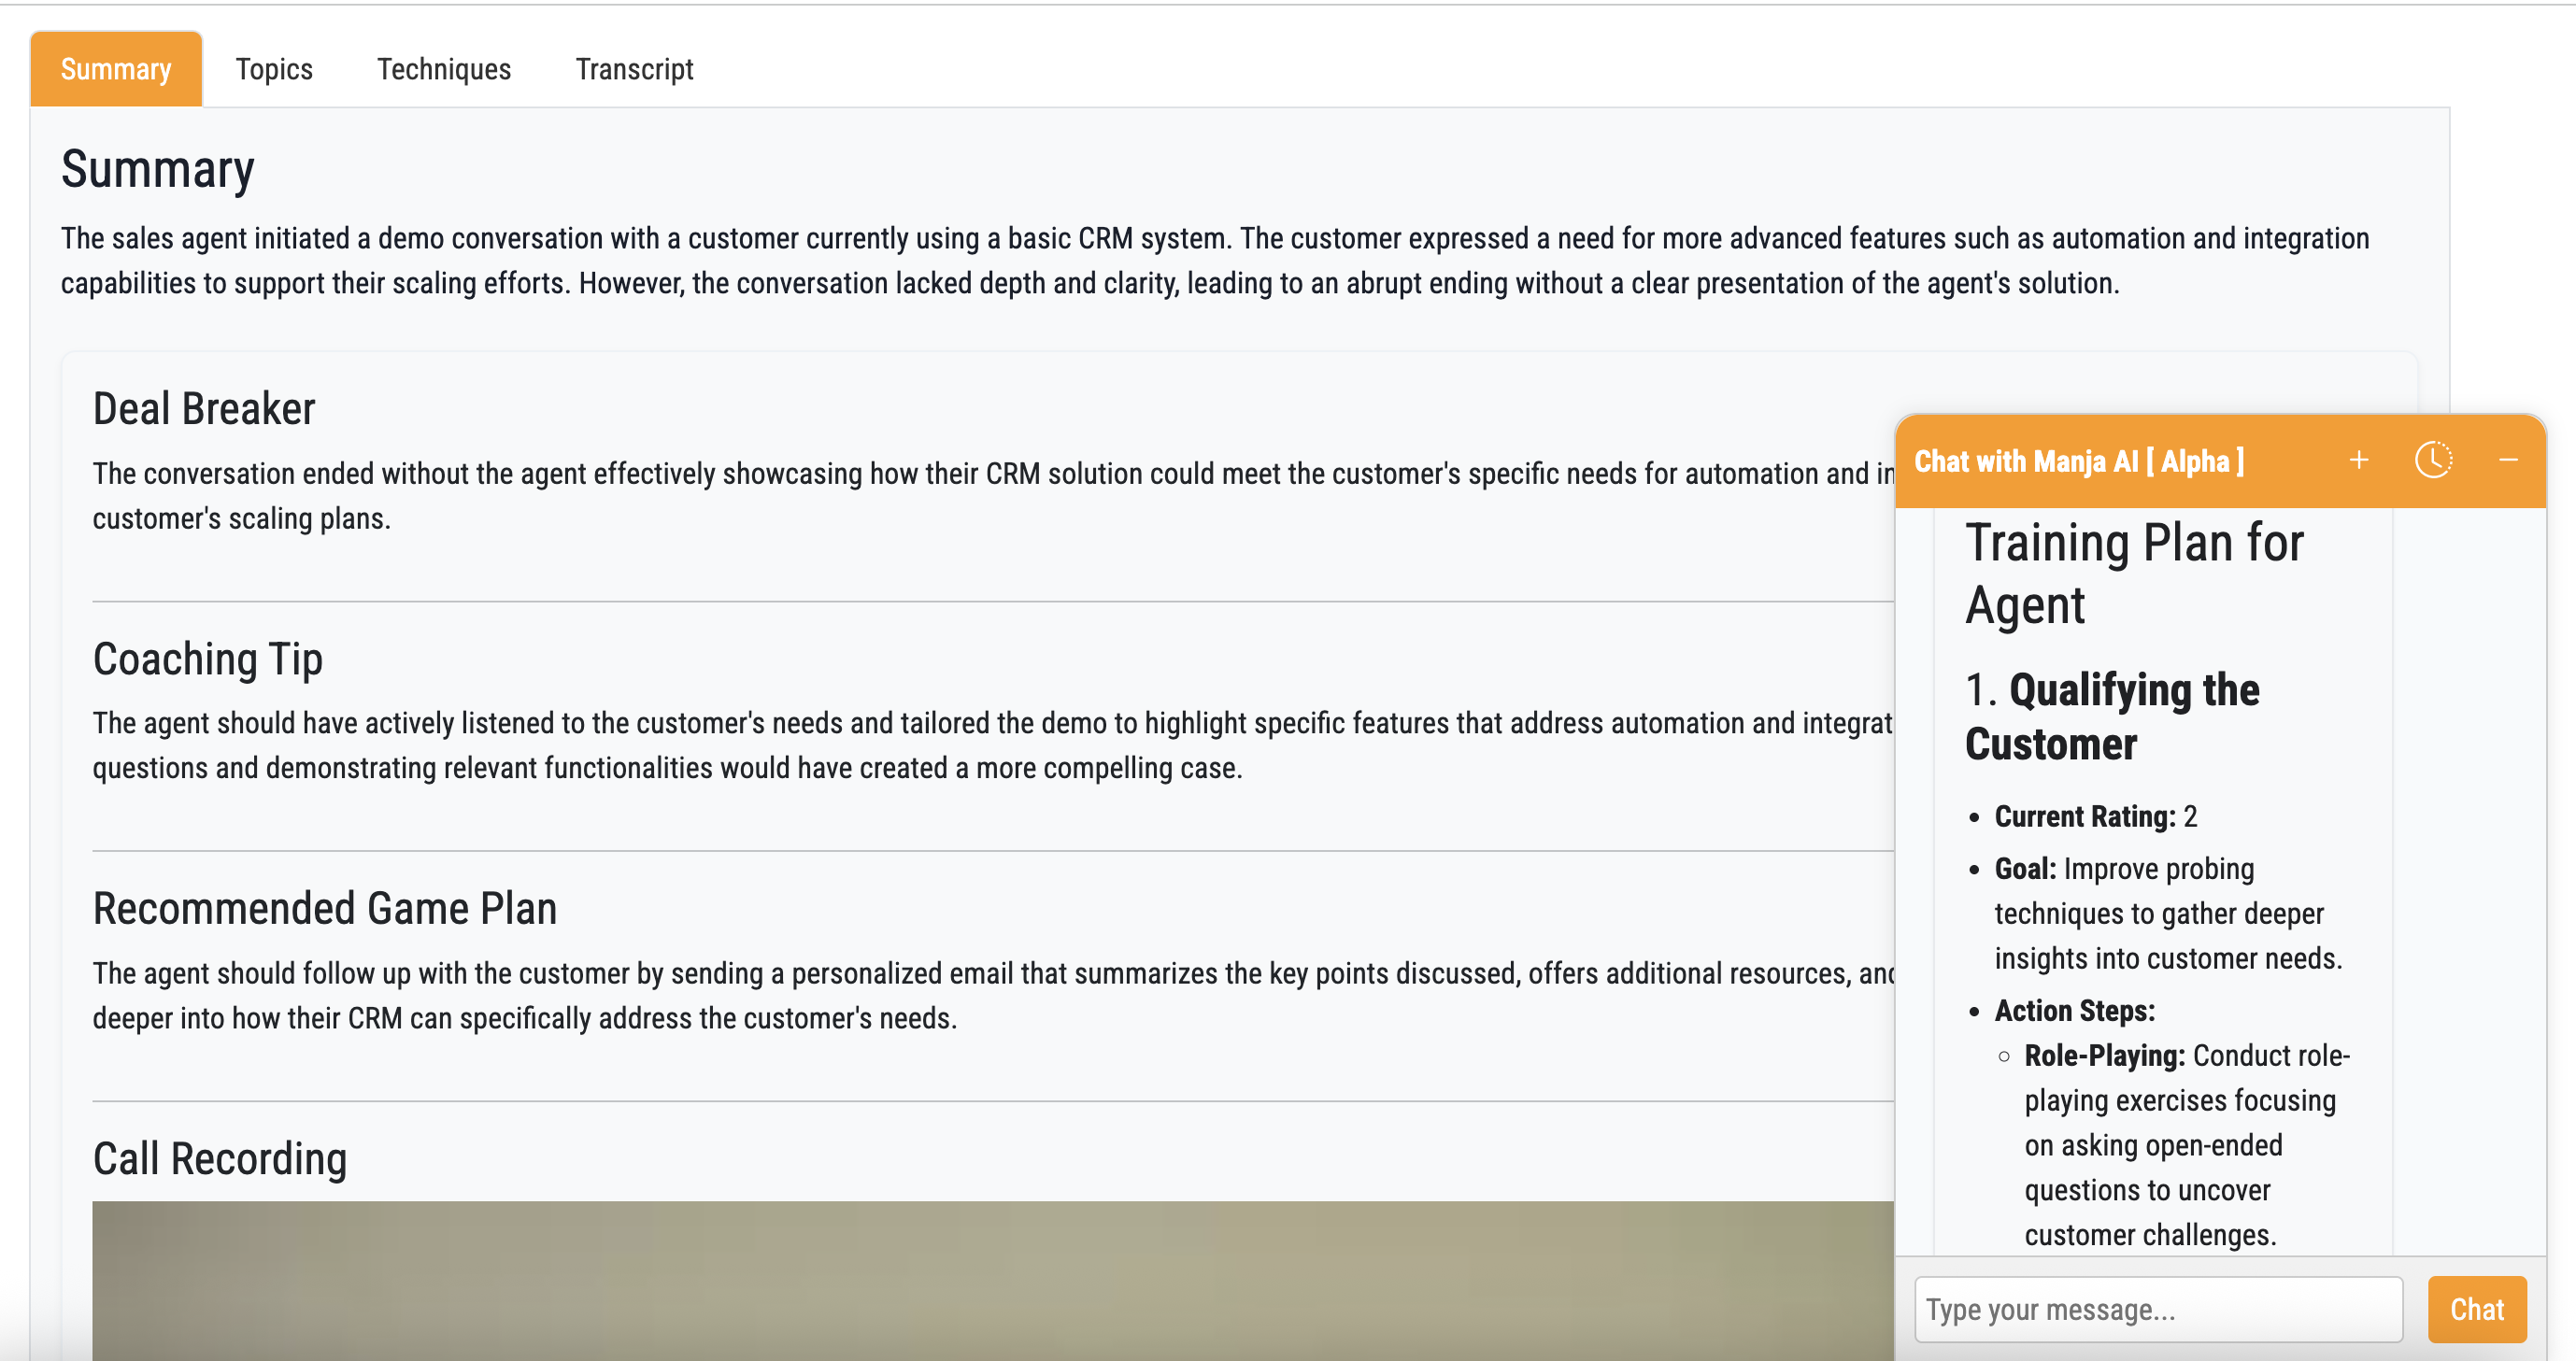The height and width of the screenshot is (1361, 2576).
Task: Focus the Type your message field
Action: pos(2157,1309)
